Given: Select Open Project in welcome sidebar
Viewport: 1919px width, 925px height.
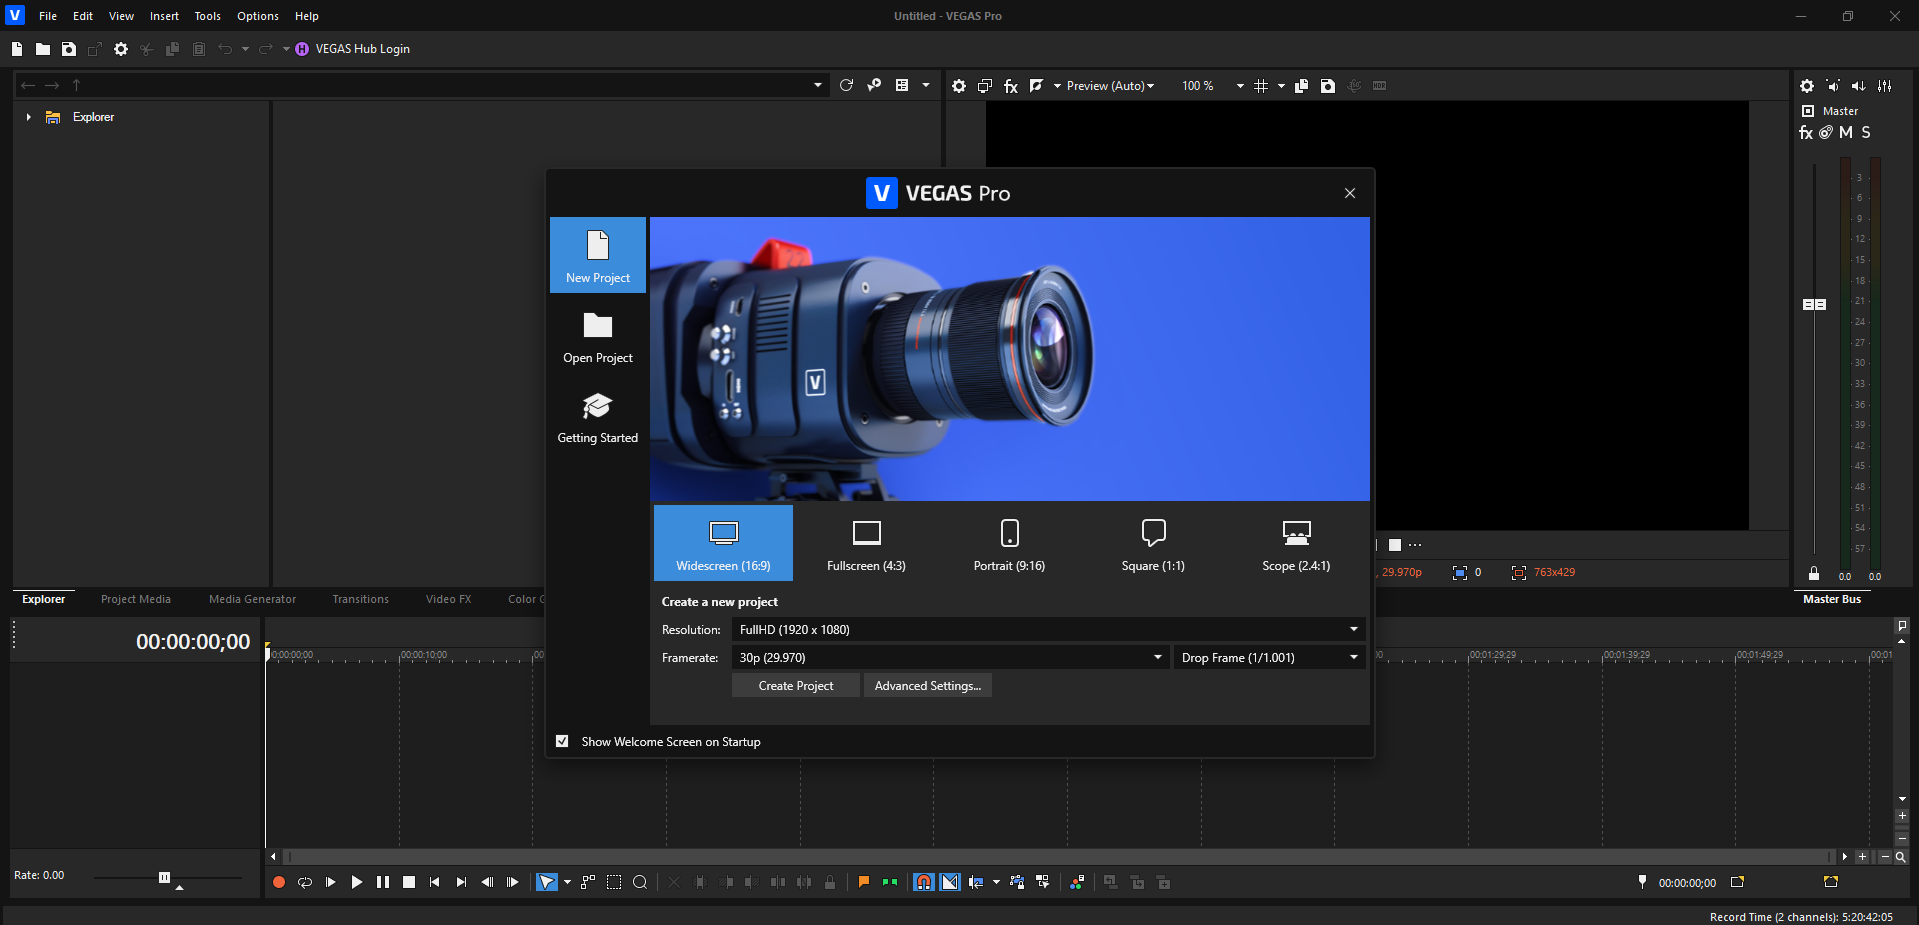Looking at the screenshot, I should [x=598, y=337].
